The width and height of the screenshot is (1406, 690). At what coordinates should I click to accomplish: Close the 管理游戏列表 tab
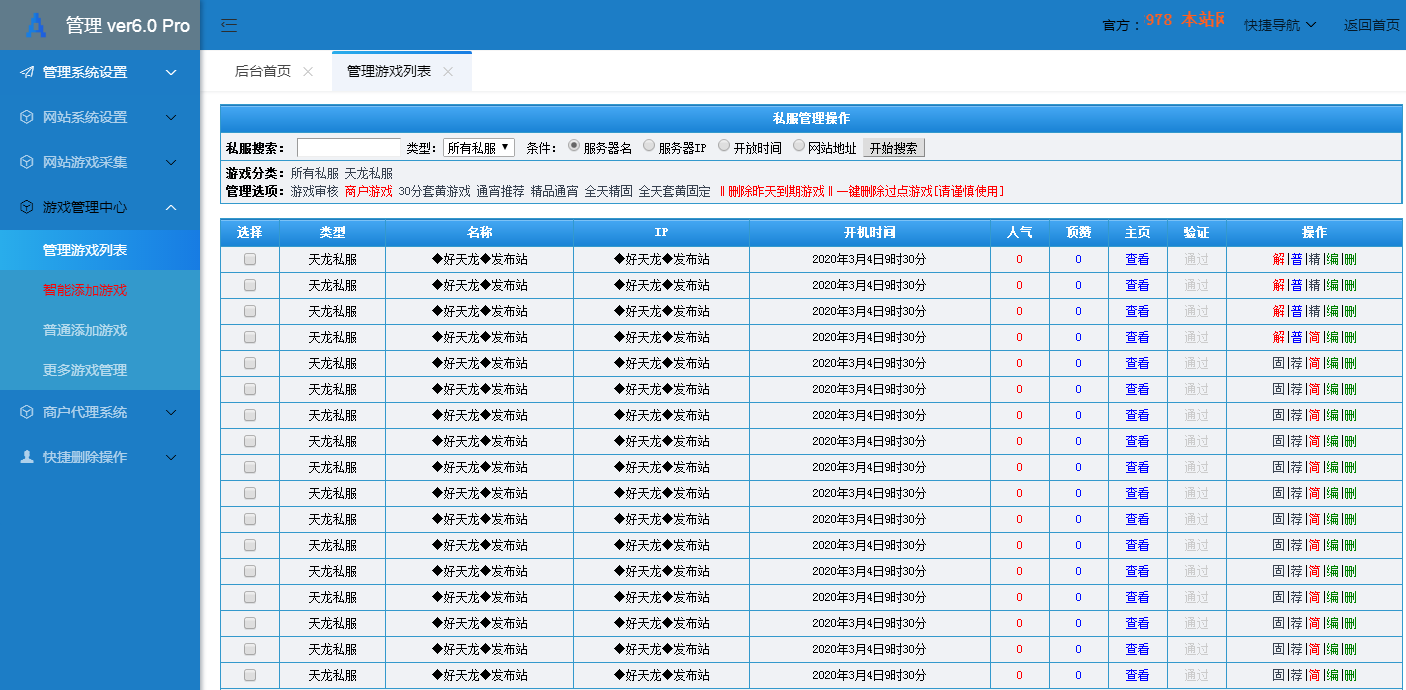coord(448,72)
